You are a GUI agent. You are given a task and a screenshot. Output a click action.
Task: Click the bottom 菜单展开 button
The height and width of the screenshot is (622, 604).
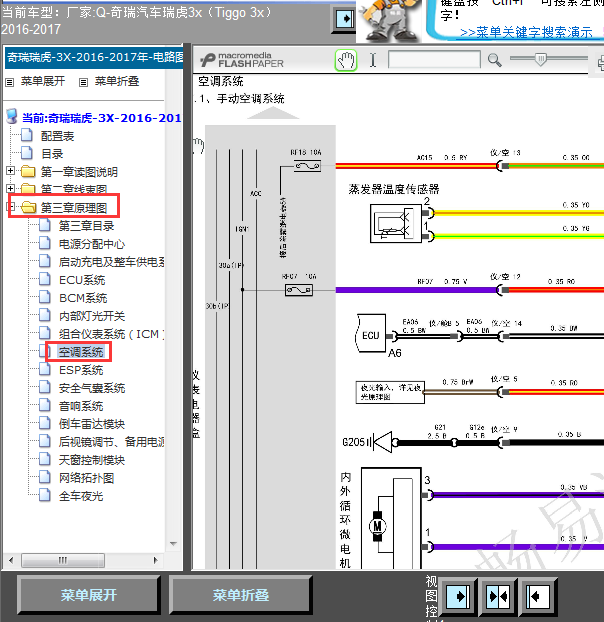[x=88, y=595]
